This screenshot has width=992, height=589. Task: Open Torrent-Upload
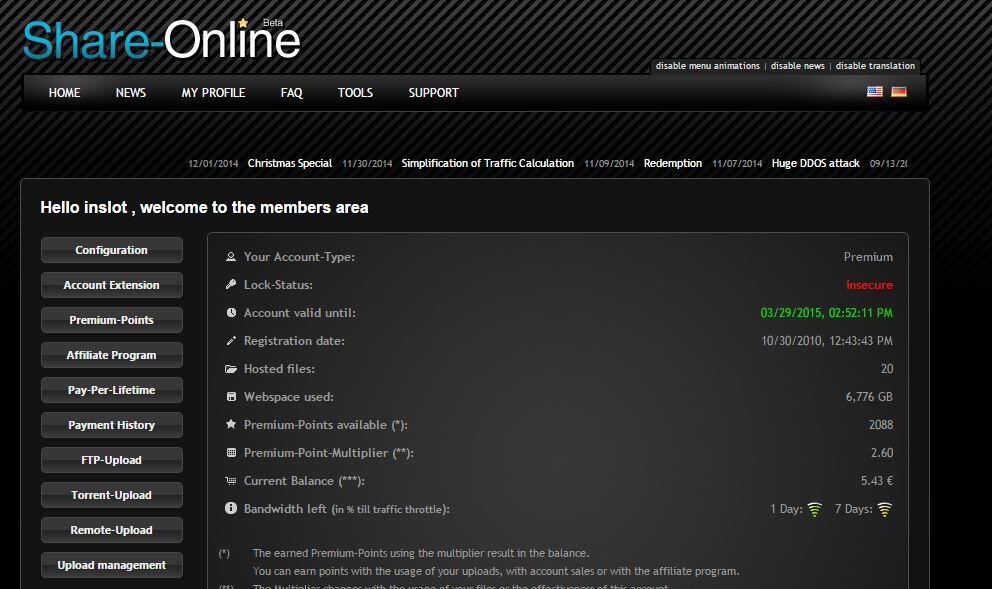pyautogui.click(x=111, y=495)
